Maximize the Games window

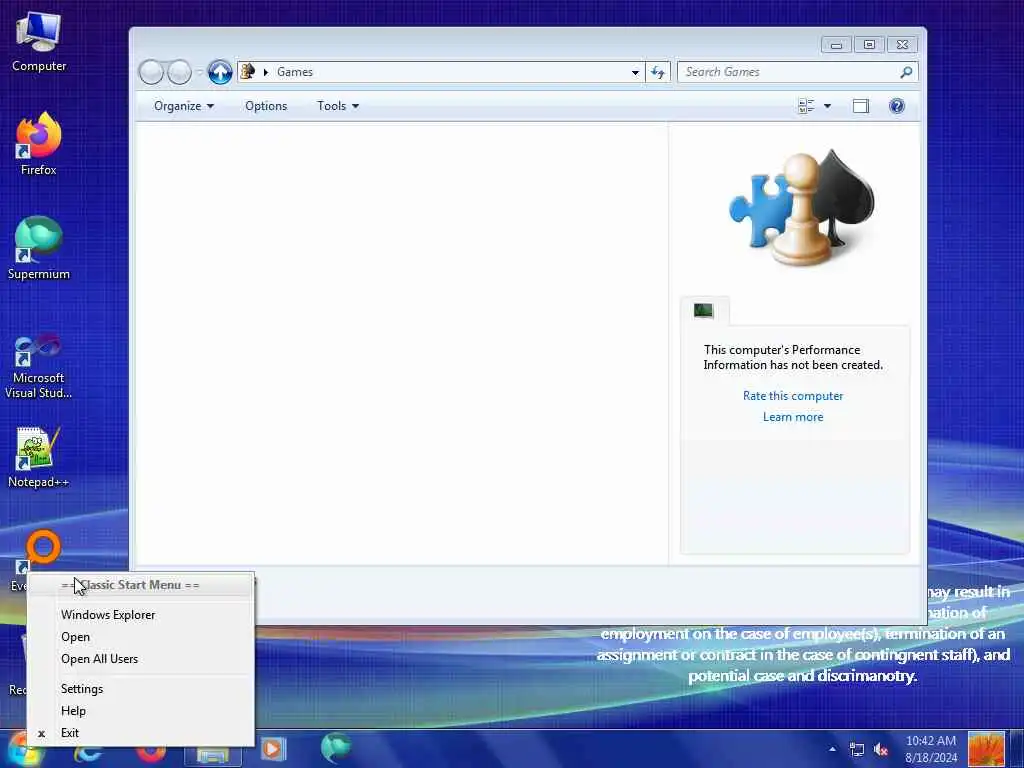(x=869, y=44)
